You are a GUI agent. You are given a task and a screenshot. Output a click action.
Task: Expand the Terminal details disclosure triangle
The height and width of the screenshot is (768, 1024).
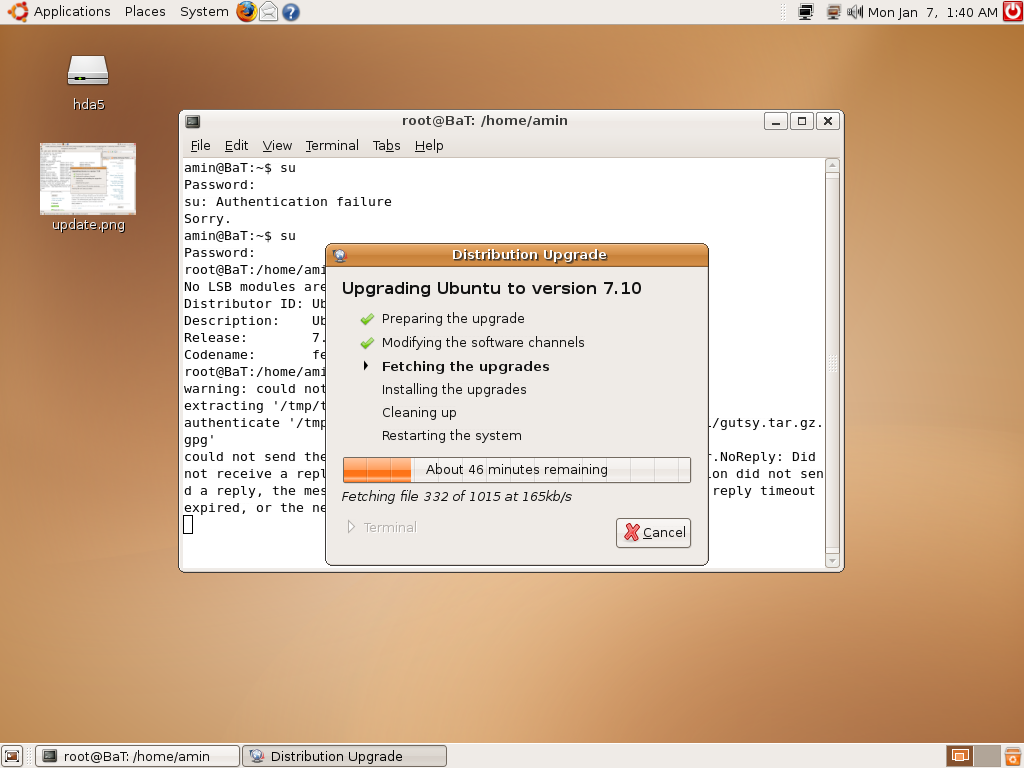351,527
